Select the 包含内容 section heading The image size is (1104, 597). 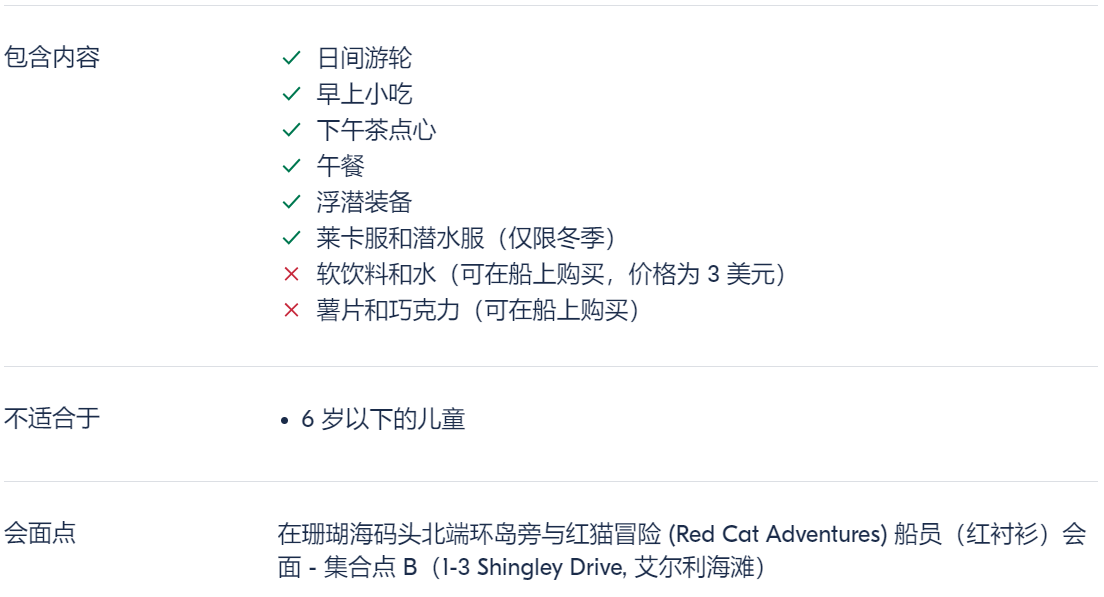coord(52,58)
